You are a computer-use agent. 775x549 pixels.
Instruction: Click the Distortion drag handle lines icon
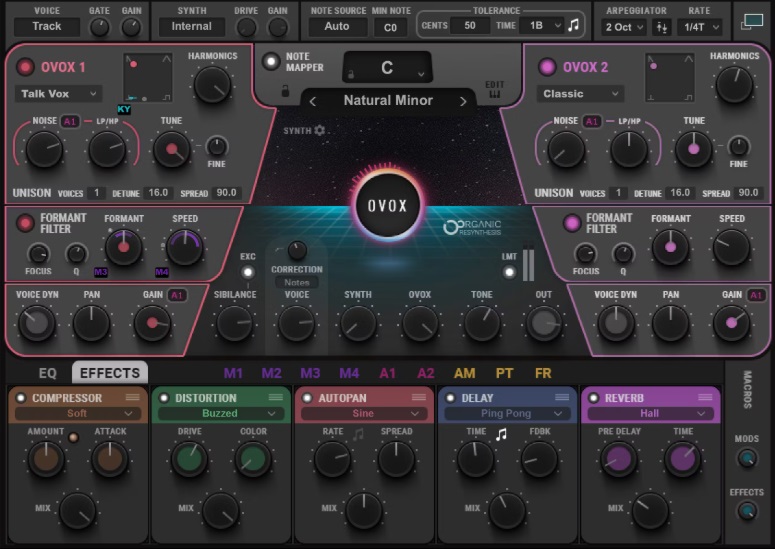(x=276, y=397)
